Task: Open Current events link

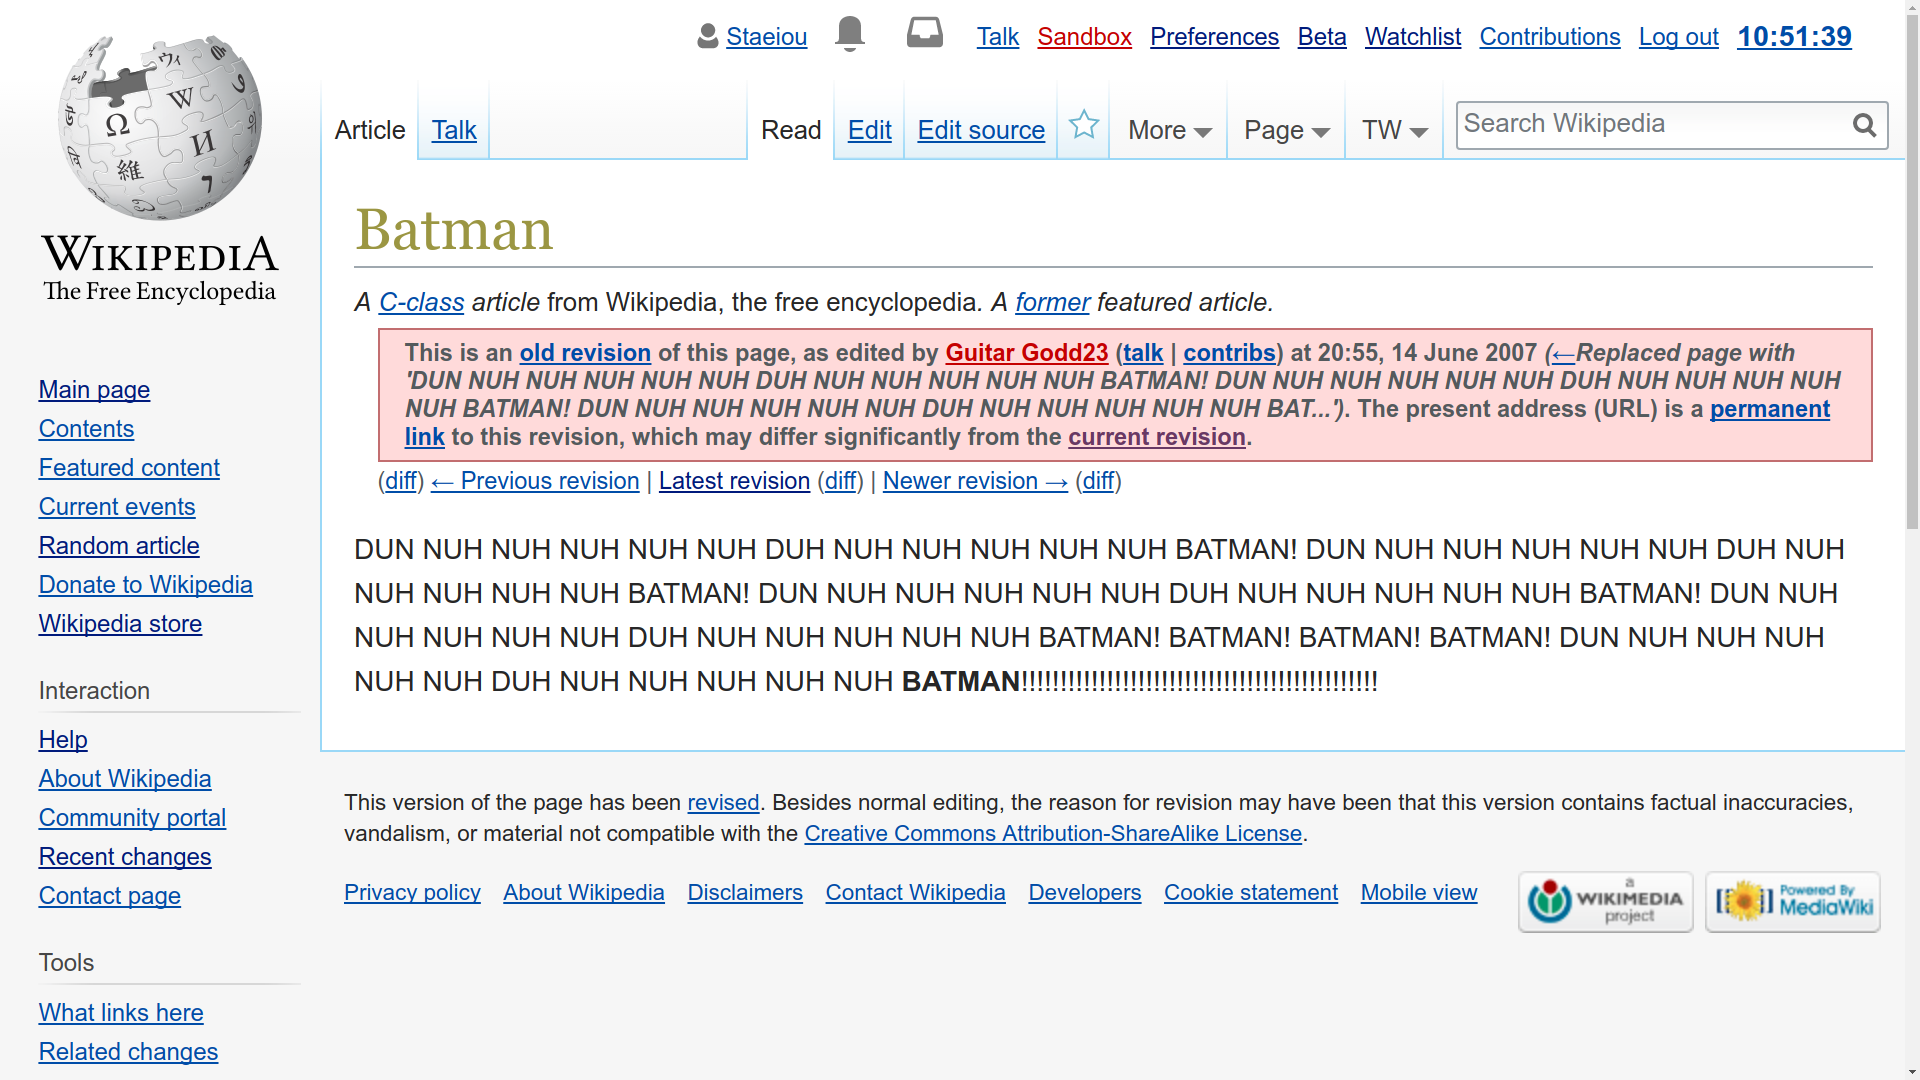Action: coord(117,507)
